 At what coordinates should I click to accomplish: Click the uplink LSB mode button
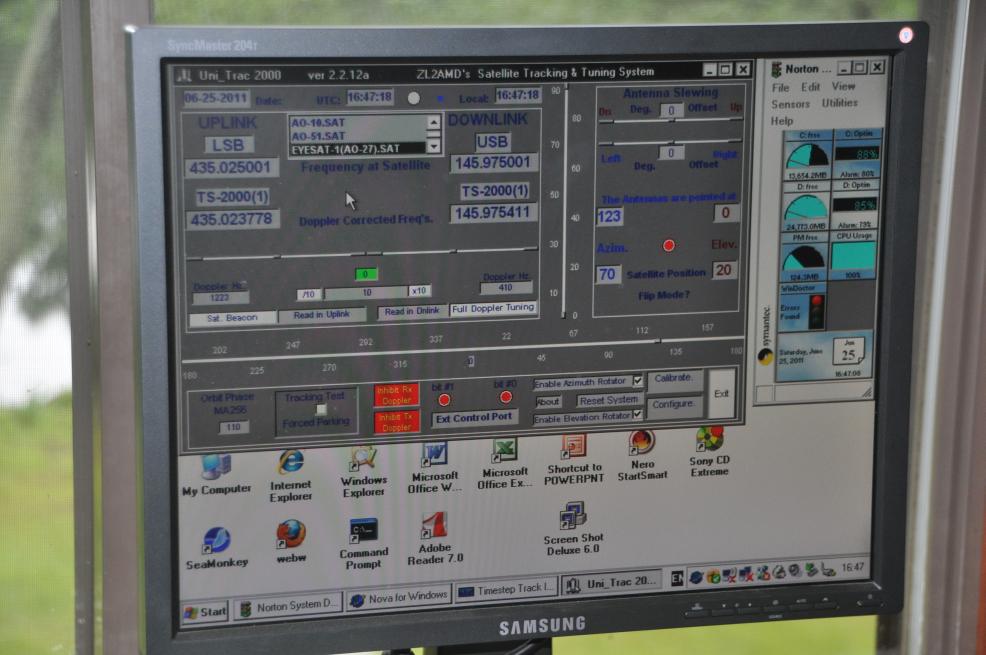[x=228, y=145]
